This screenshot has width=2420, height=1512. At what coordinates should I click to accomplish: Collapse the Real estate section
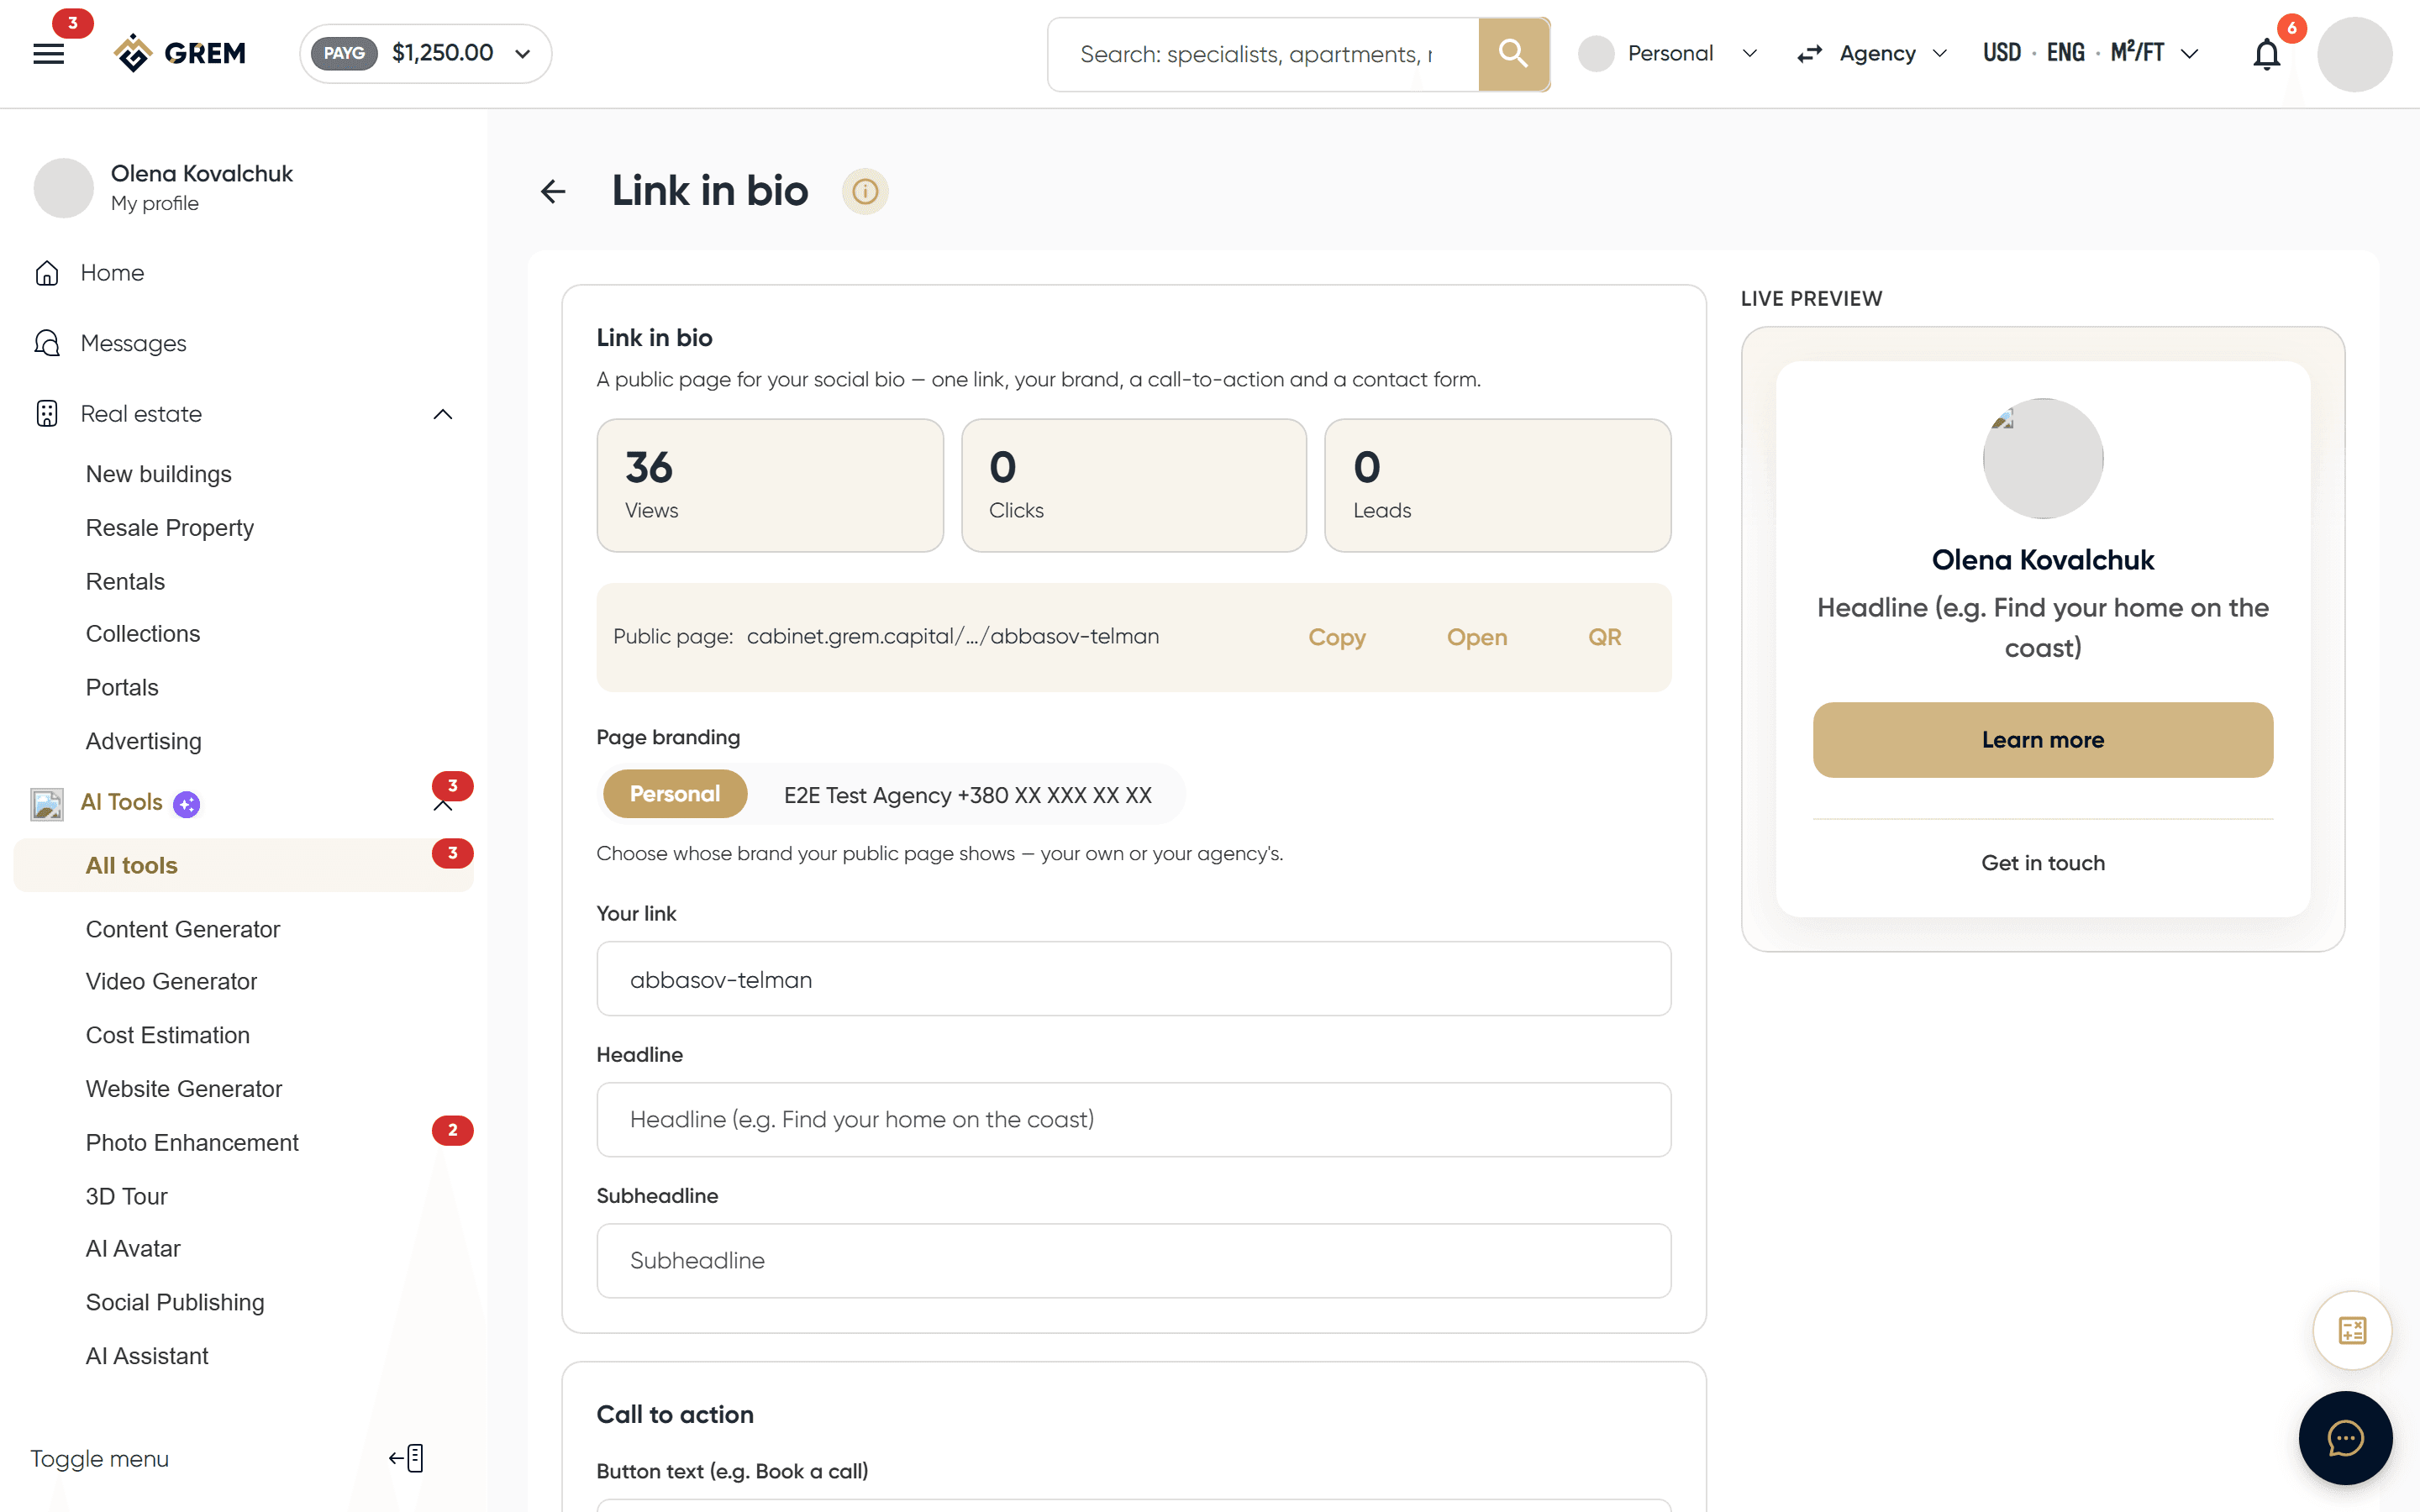tap(443, 414)
